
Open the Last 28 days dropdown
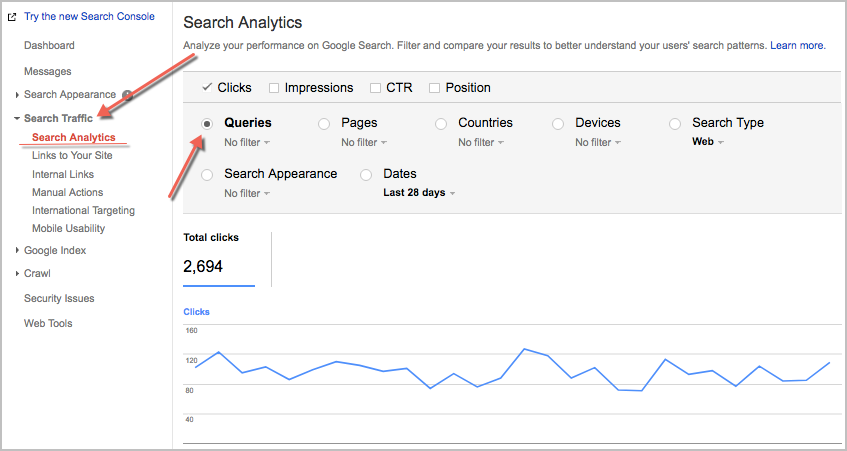(x=419, y=193)
